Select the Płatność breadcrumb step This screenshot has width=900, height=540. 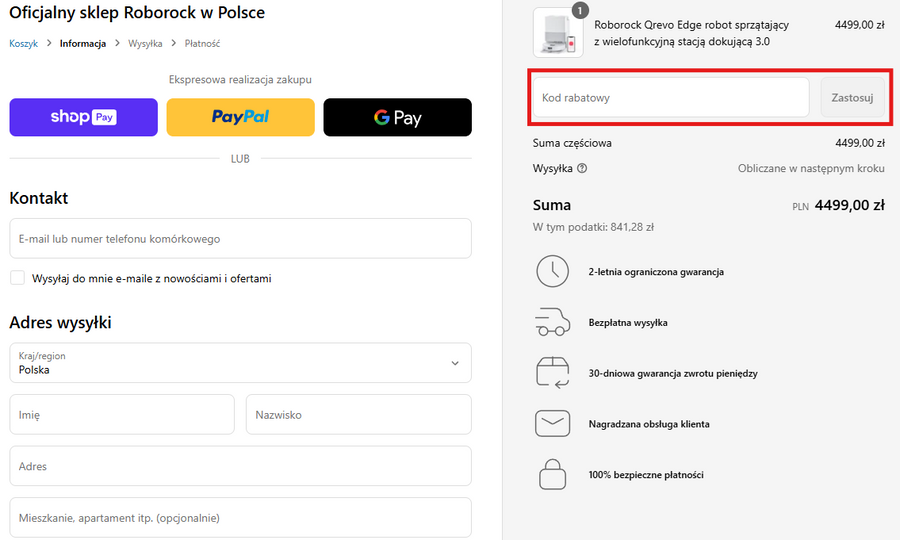202,44
